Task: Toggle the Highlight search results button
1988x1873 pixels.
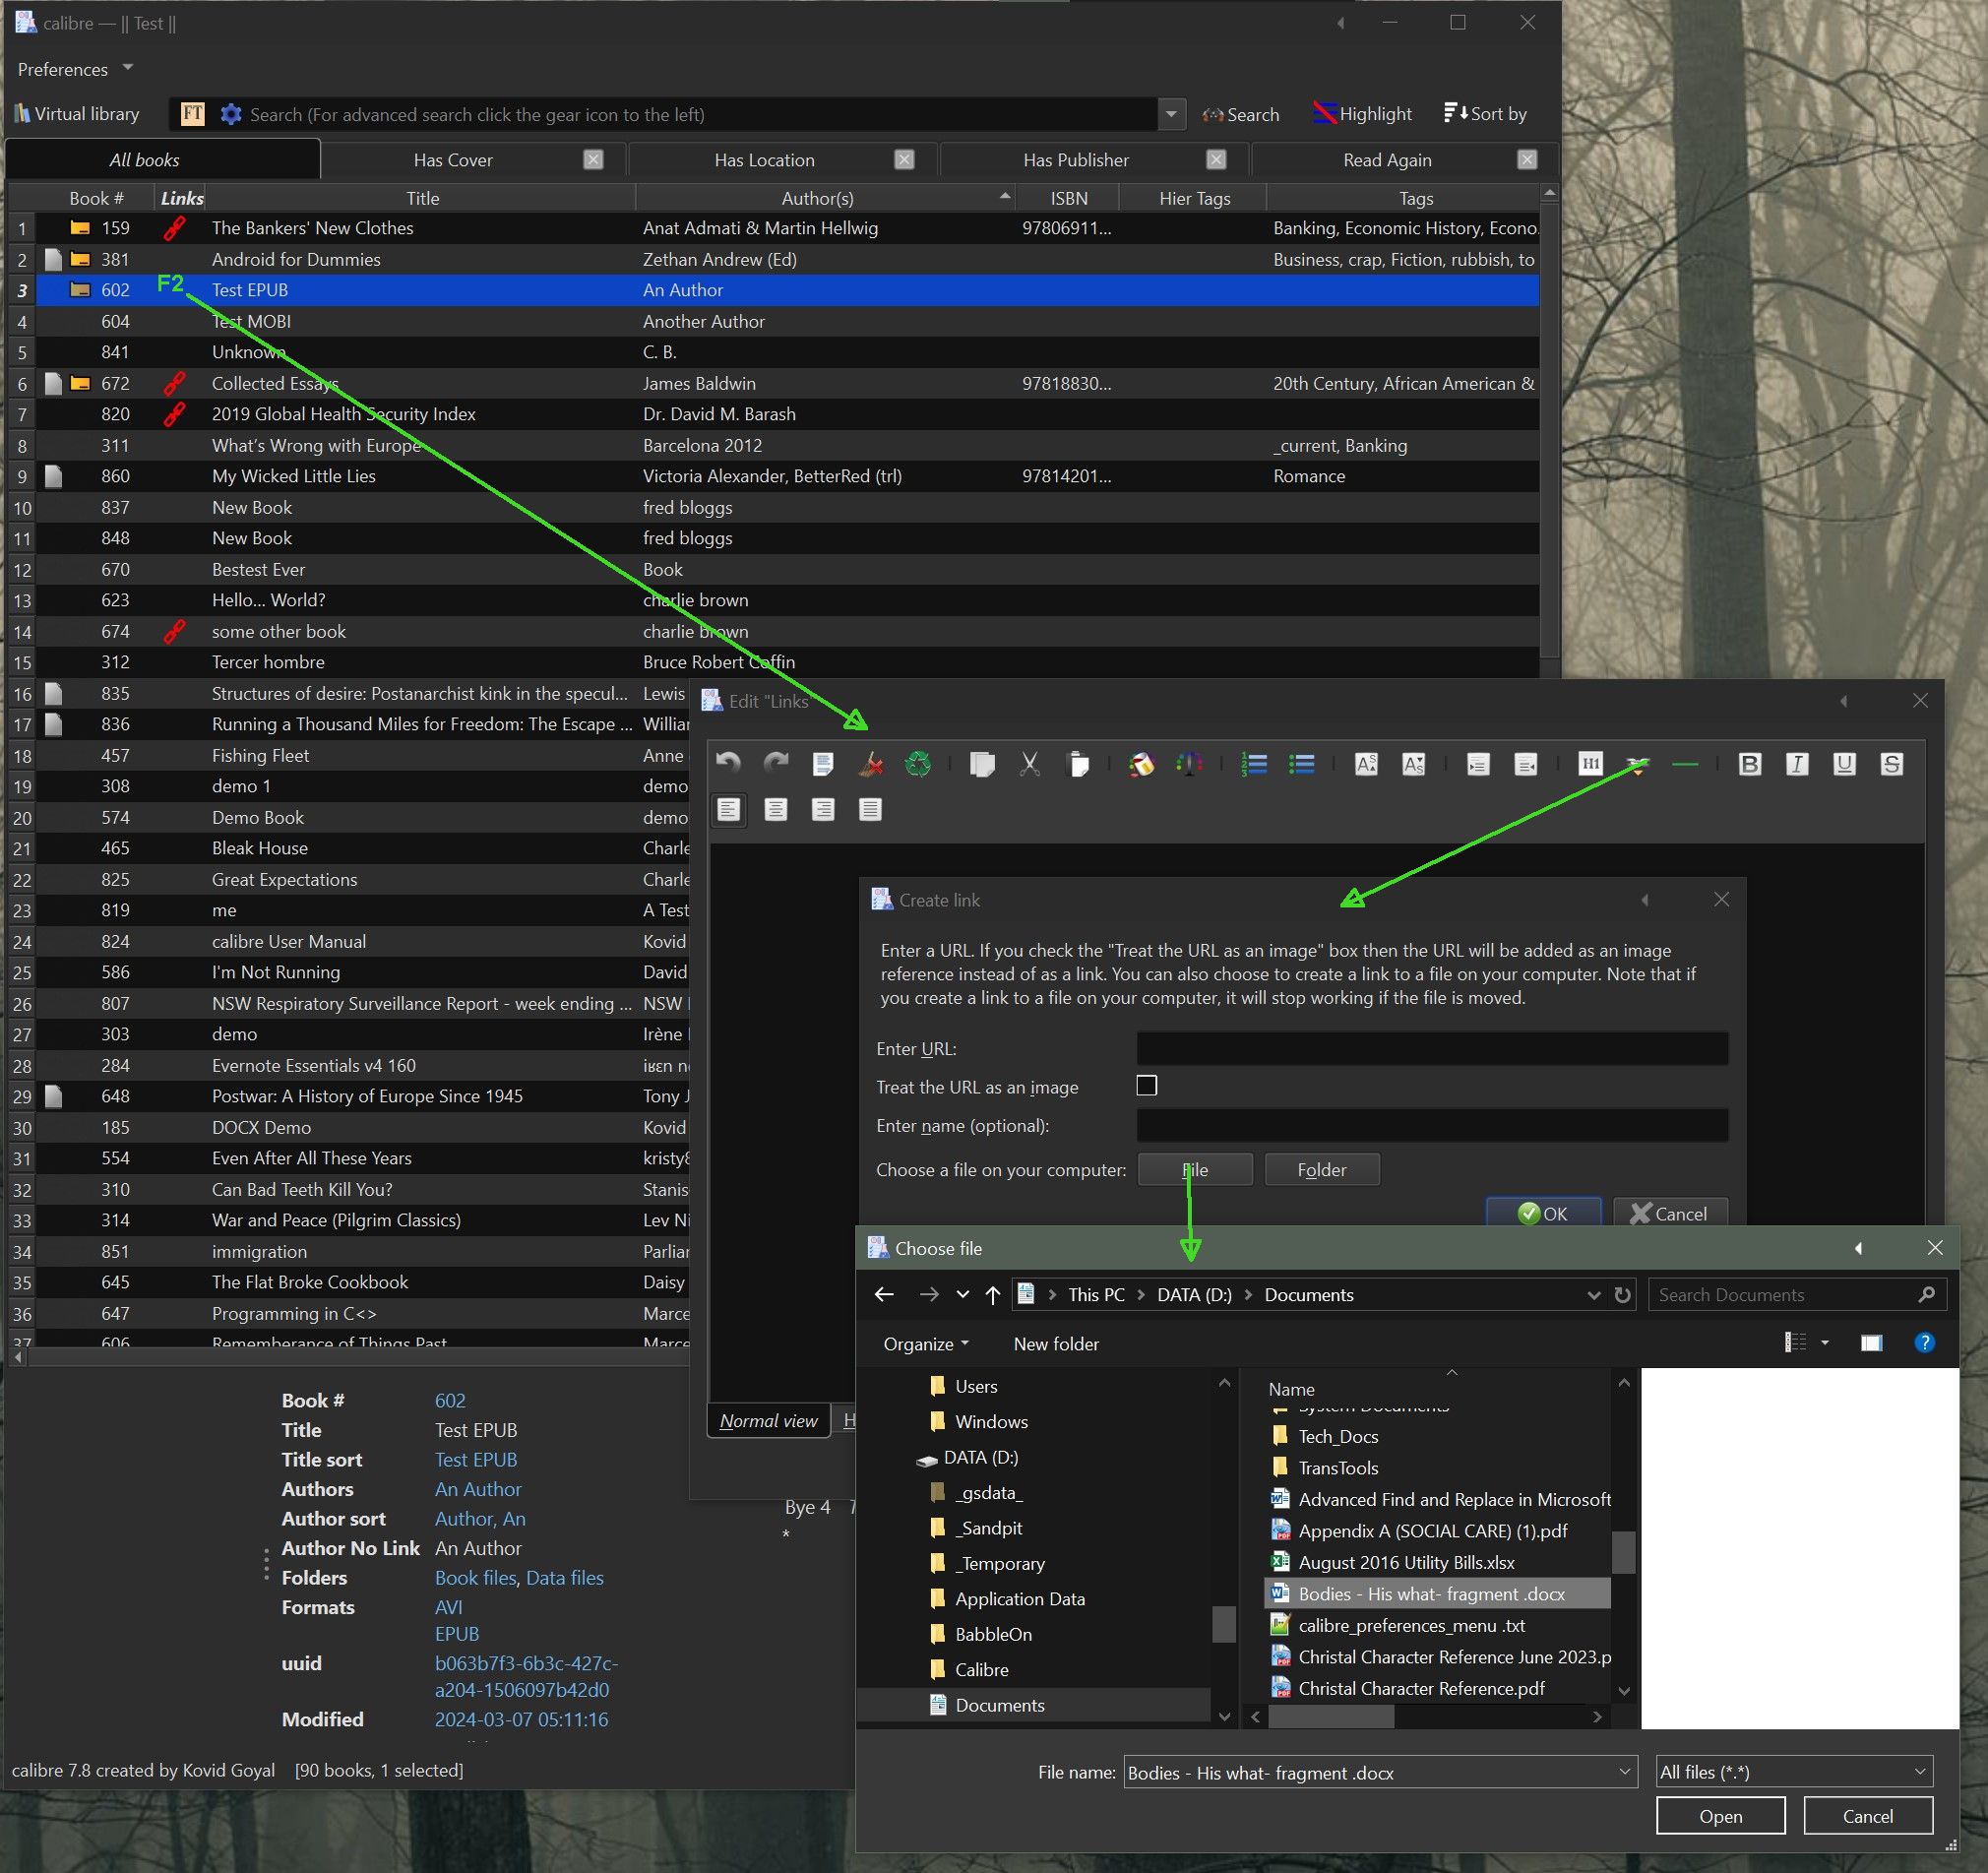Action: click(x=1362, y=114)
